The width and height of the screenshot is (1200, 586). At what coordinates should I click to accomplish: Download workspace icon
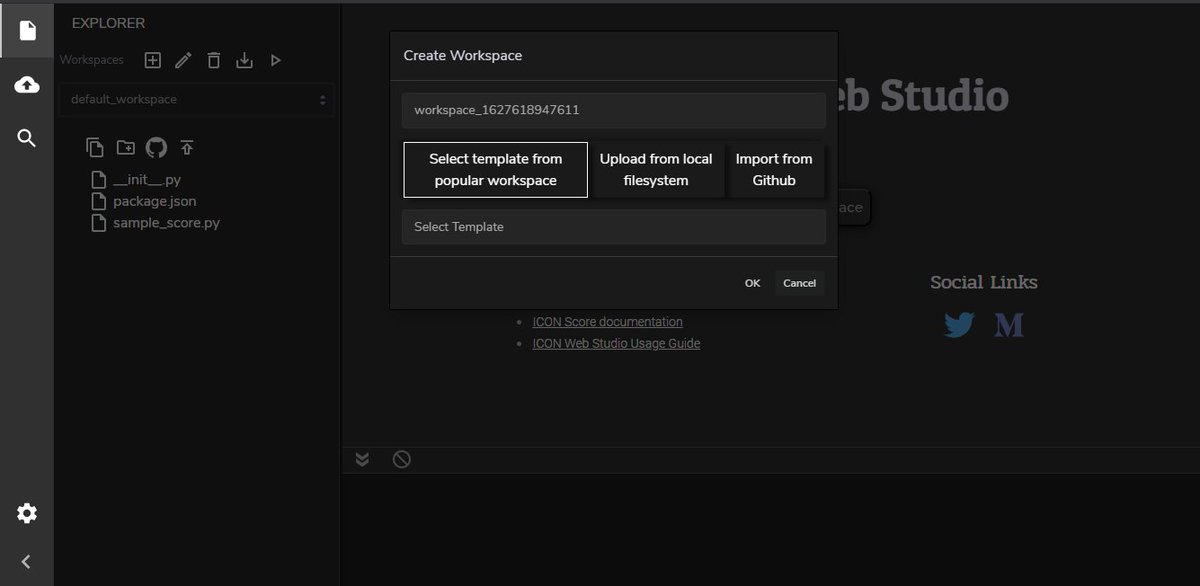point(244,60)
